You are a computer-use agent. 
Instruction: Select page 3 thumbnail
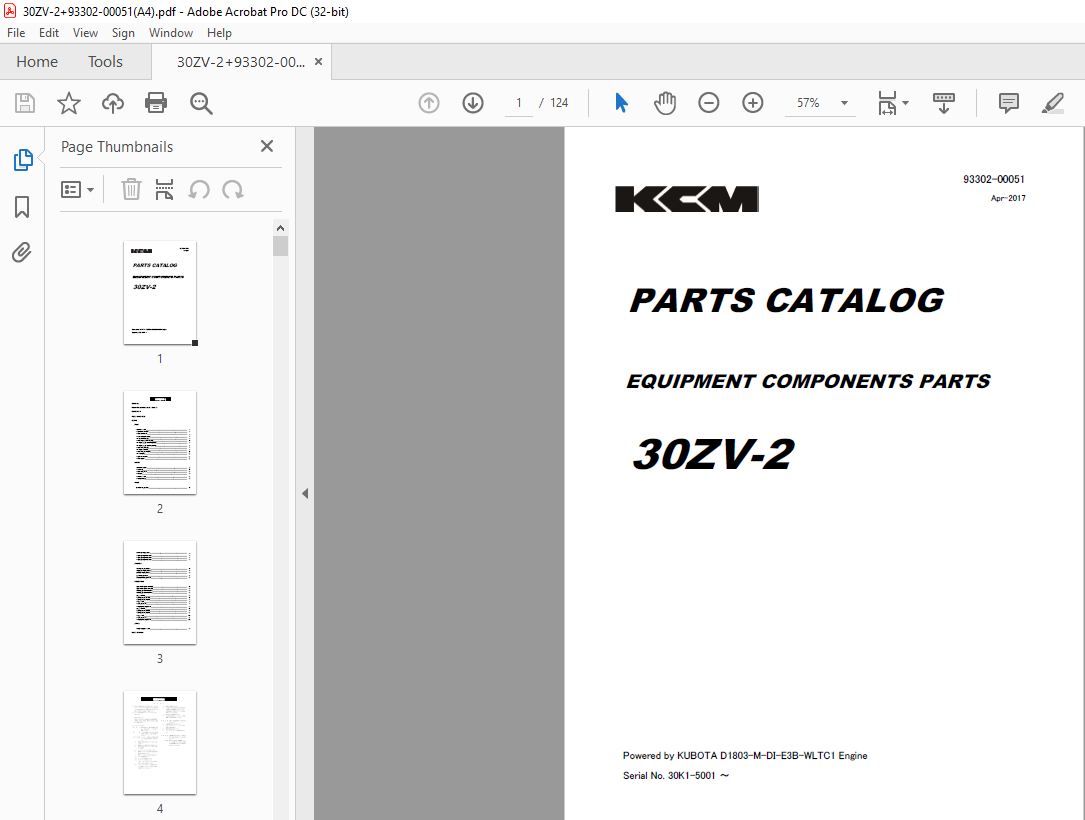point(160,593)
